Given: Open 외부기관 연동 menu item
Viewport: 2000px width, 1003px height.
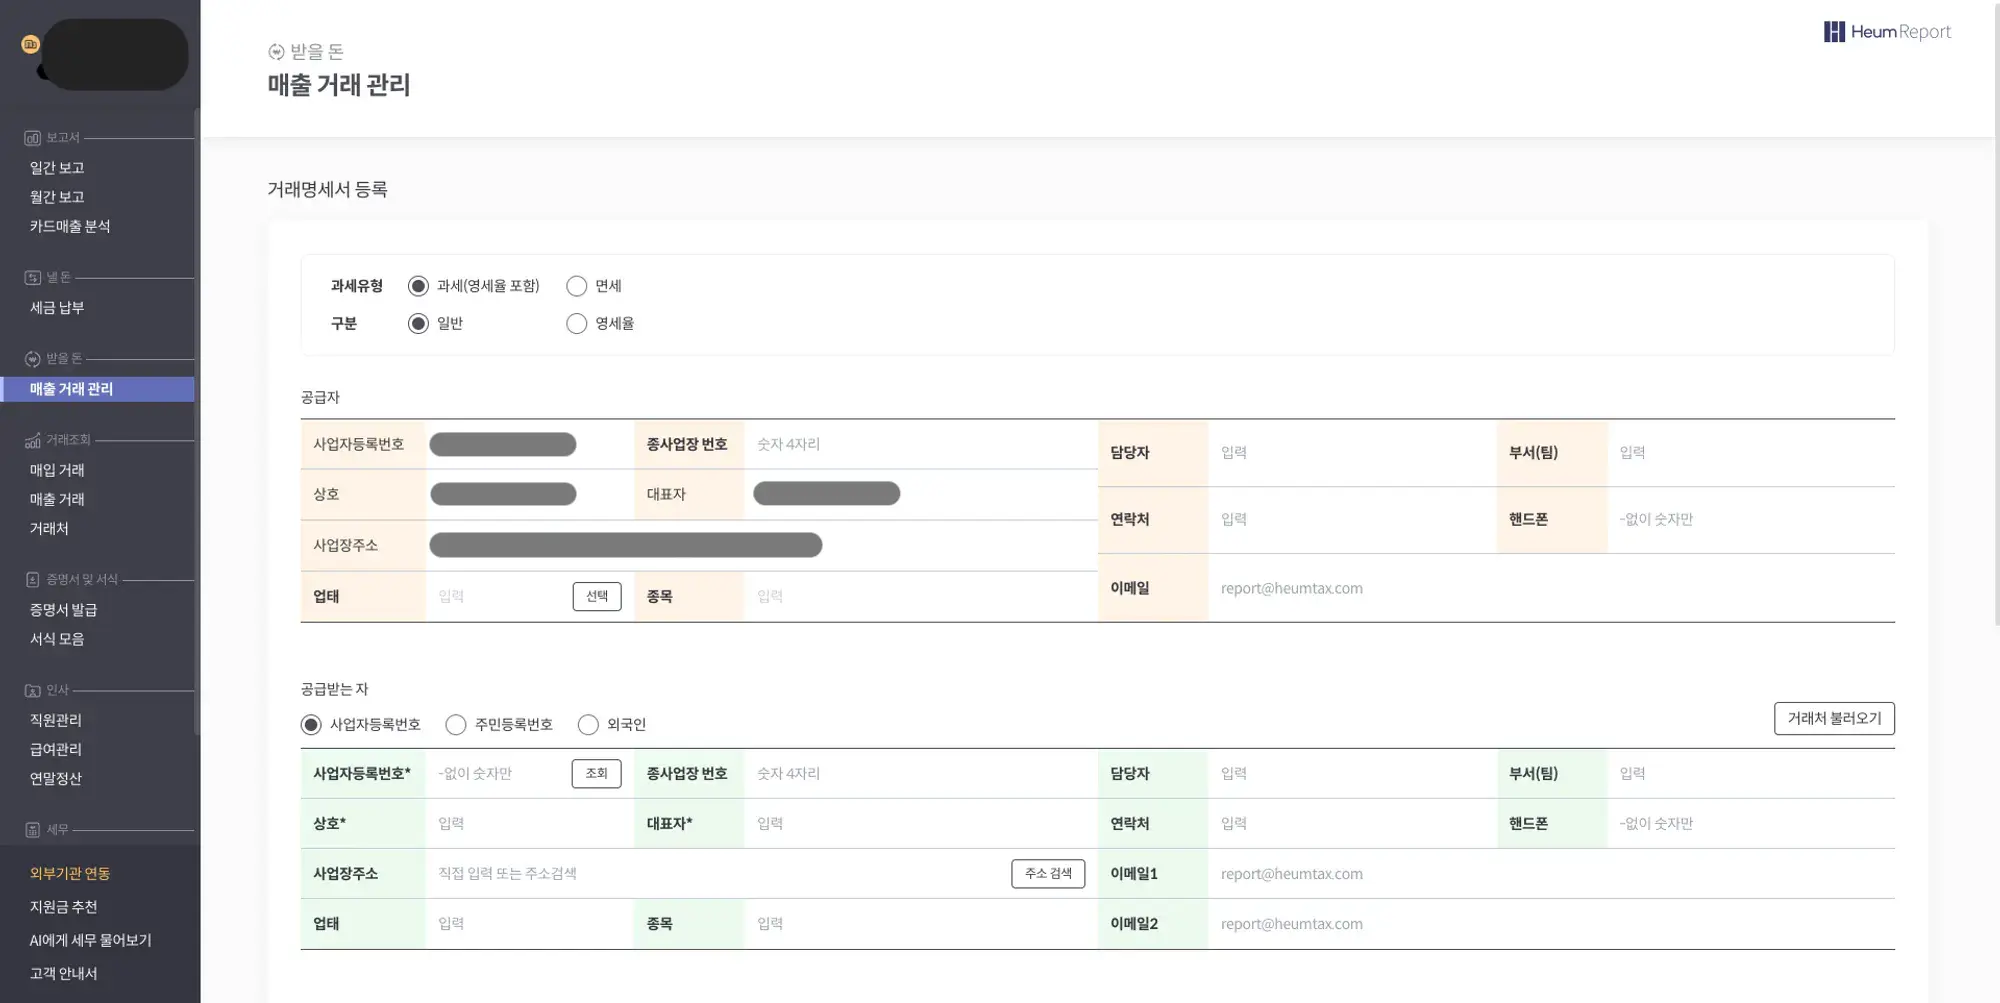Looking at the screenshot, I should (x=70, y=873).
